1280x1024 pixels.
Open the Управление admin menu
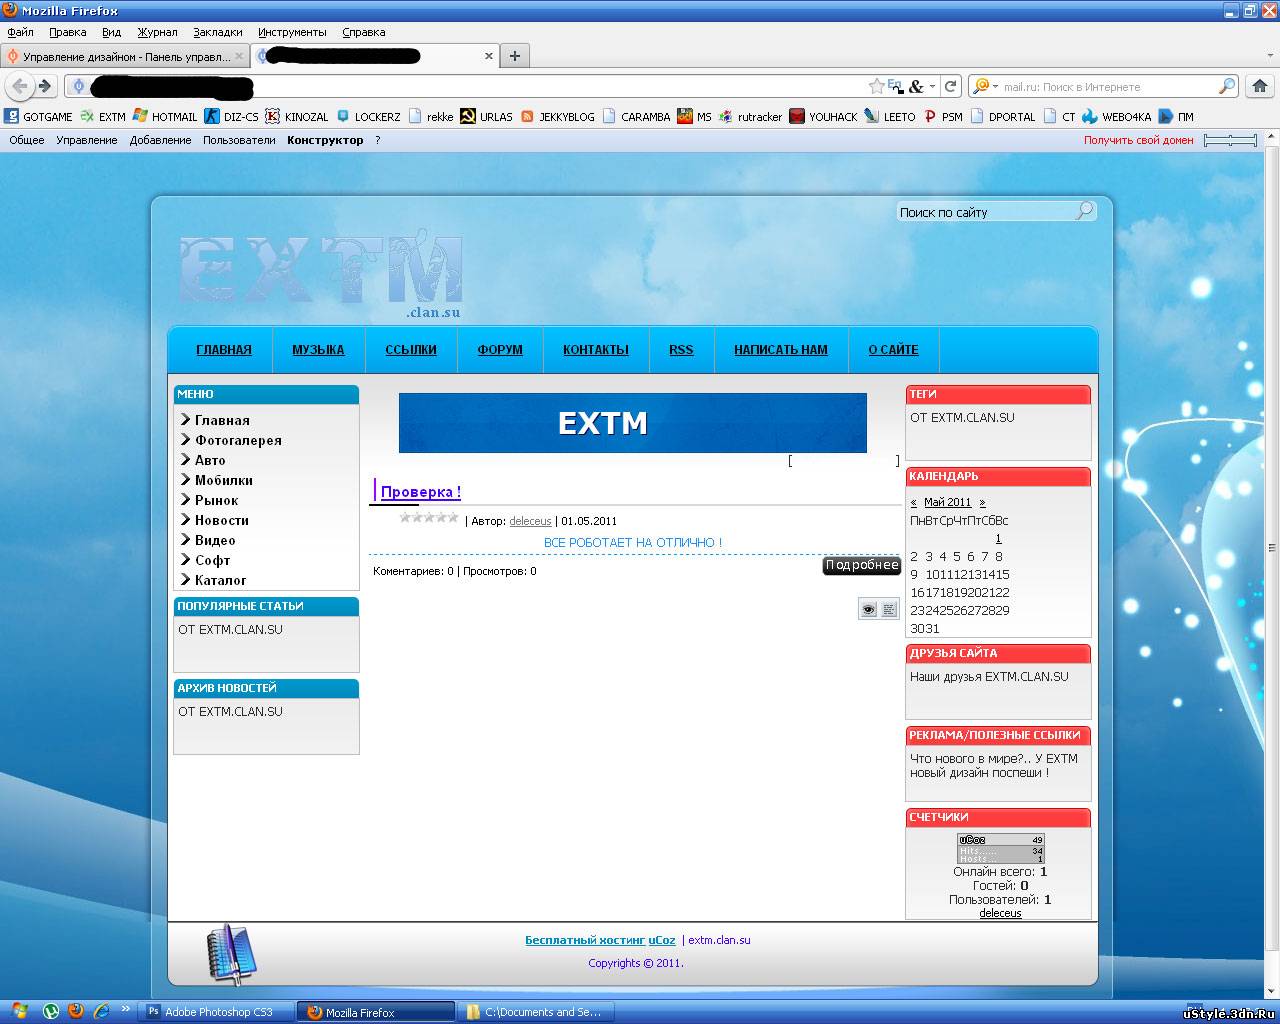point(87,140)
